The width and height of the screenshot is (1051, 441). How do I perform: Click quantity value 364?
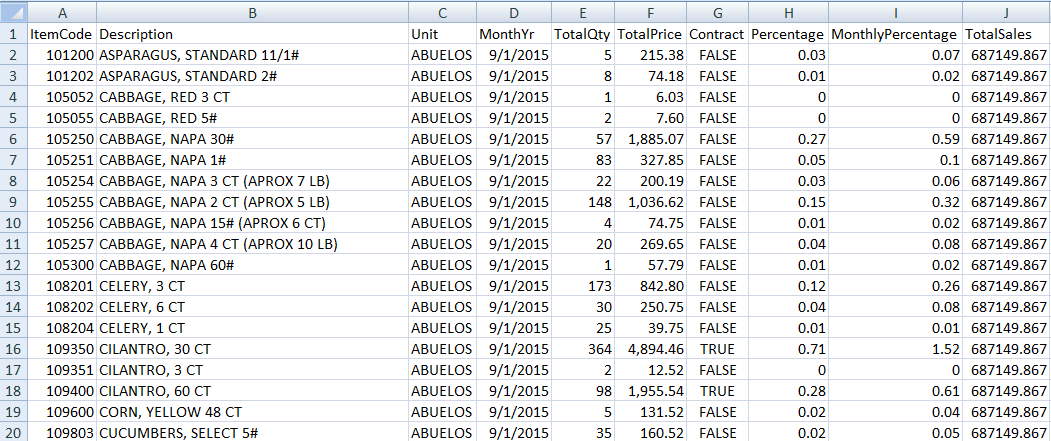click(583, 349)
